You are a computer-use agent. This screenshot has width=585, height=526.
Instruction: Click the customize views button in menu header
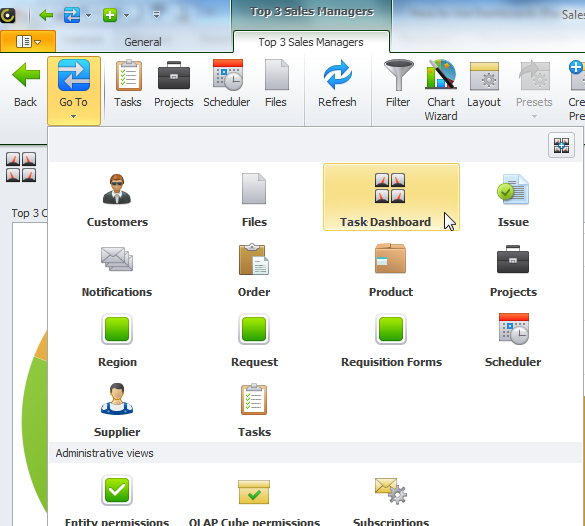point(561,145)
